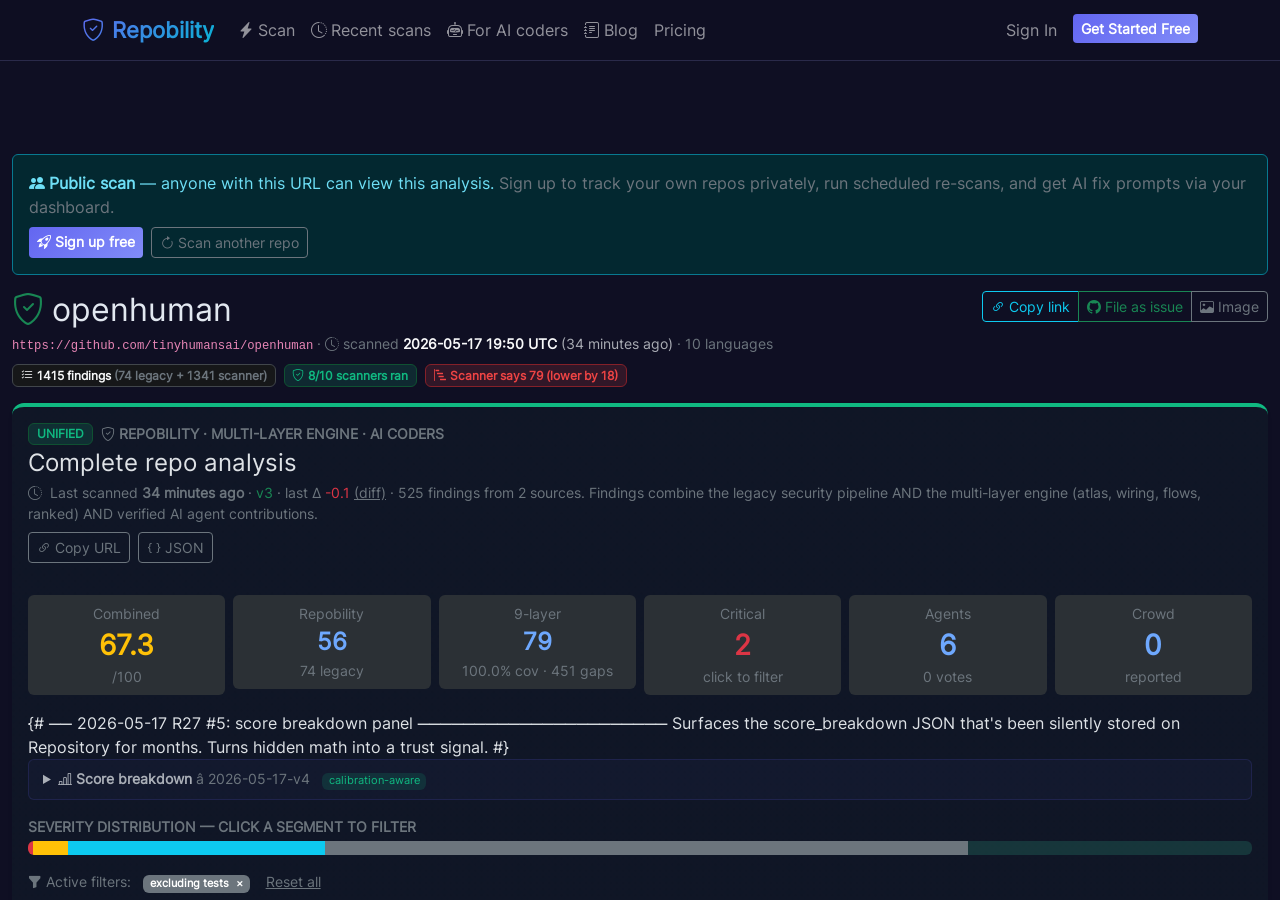Open the Scan nav item
Viewport: 1280px width, 900px height.
[267, 30]
